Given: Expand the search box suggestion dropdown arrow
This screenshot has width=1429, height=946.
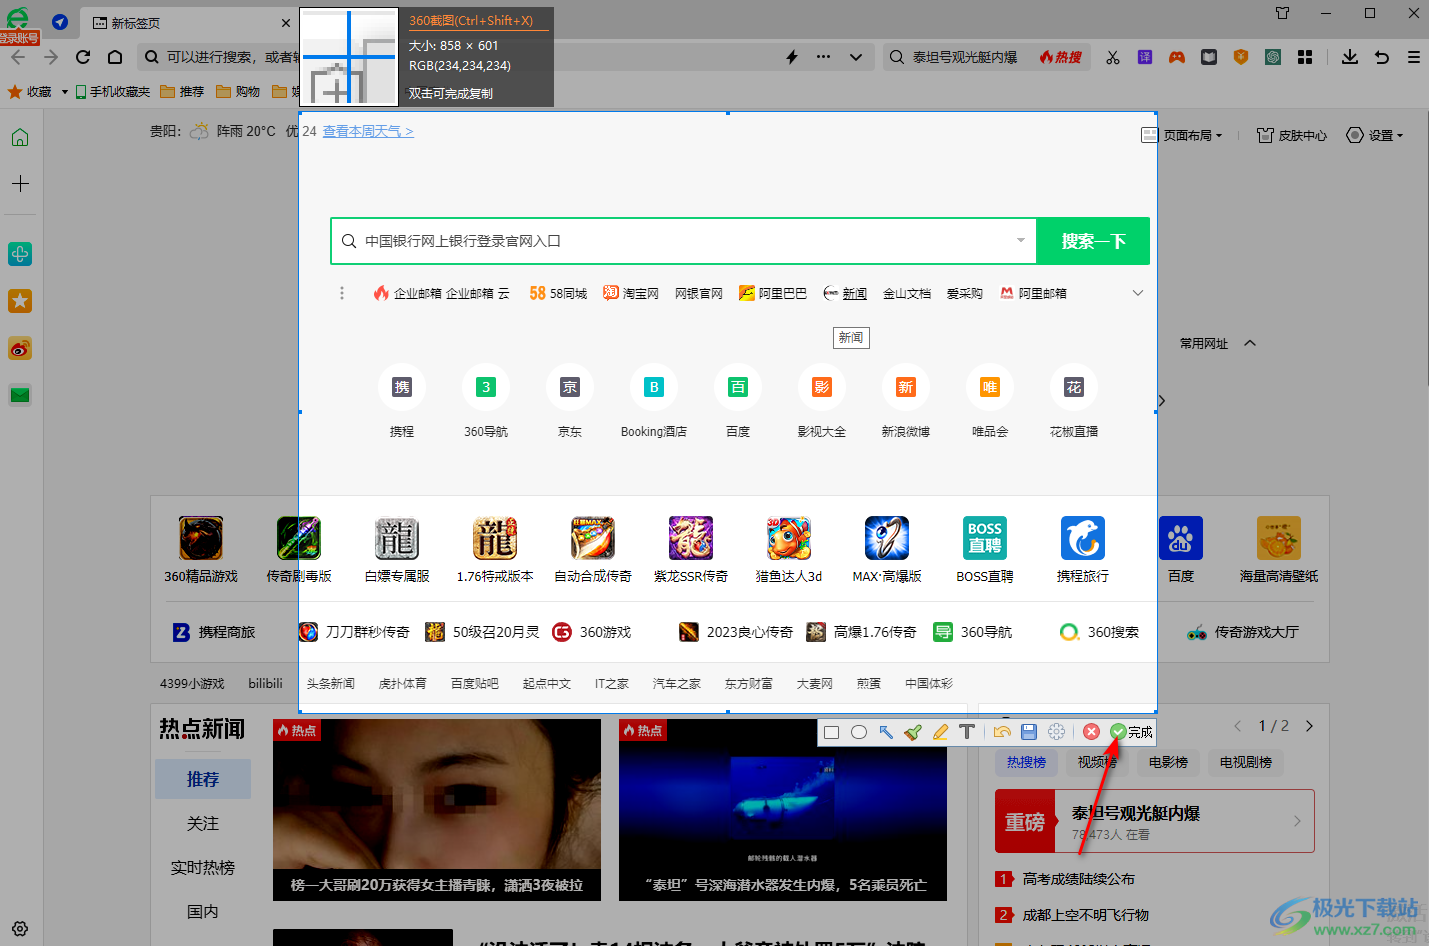Looking at the screenshot, I should (1021, 240).
